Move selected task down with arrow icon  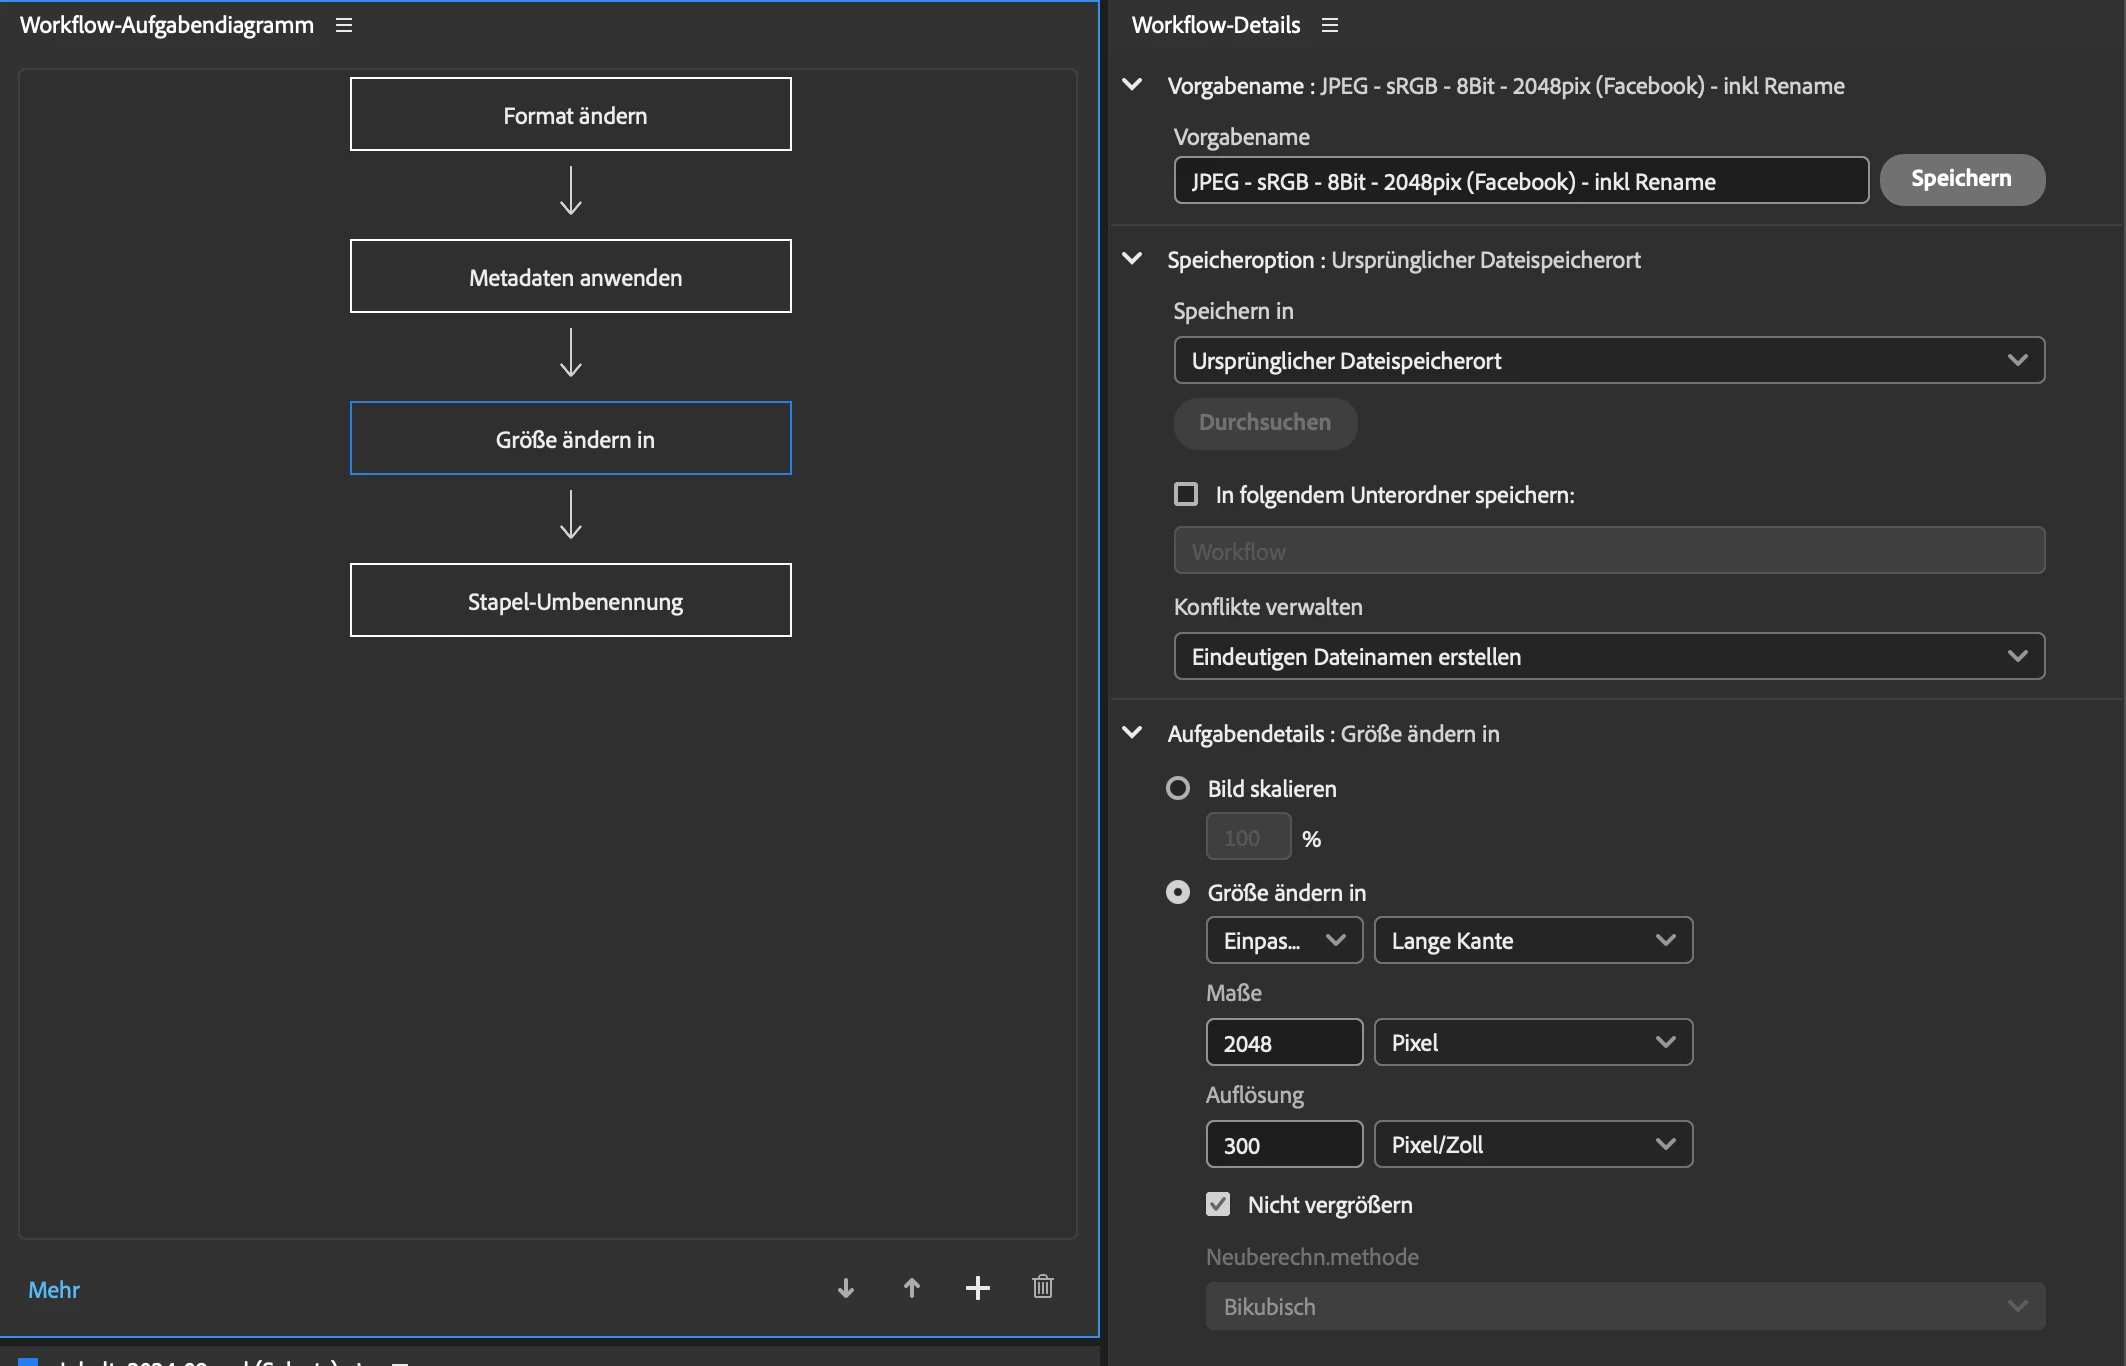tap(846, 1288)
